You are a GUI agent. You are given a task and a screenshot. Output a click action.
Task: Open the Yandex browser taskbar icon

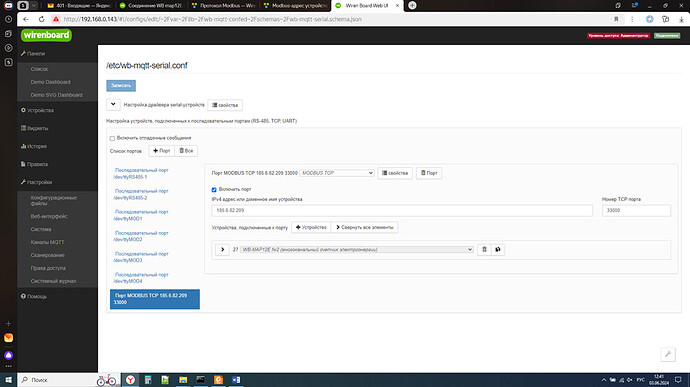click(x=130, y=380)
